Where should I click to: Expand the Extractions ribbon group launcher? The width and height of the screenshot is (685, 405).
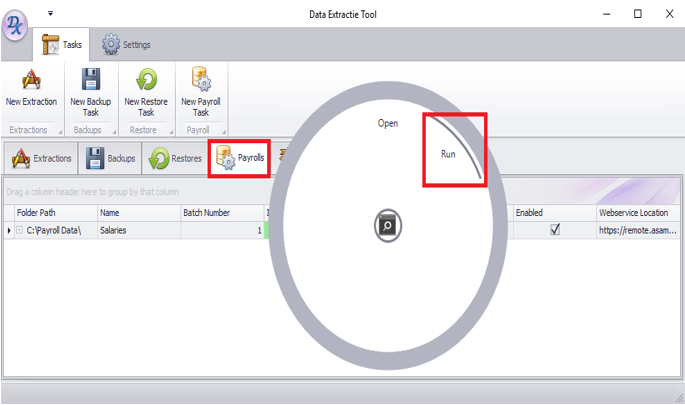coord(60,131)
